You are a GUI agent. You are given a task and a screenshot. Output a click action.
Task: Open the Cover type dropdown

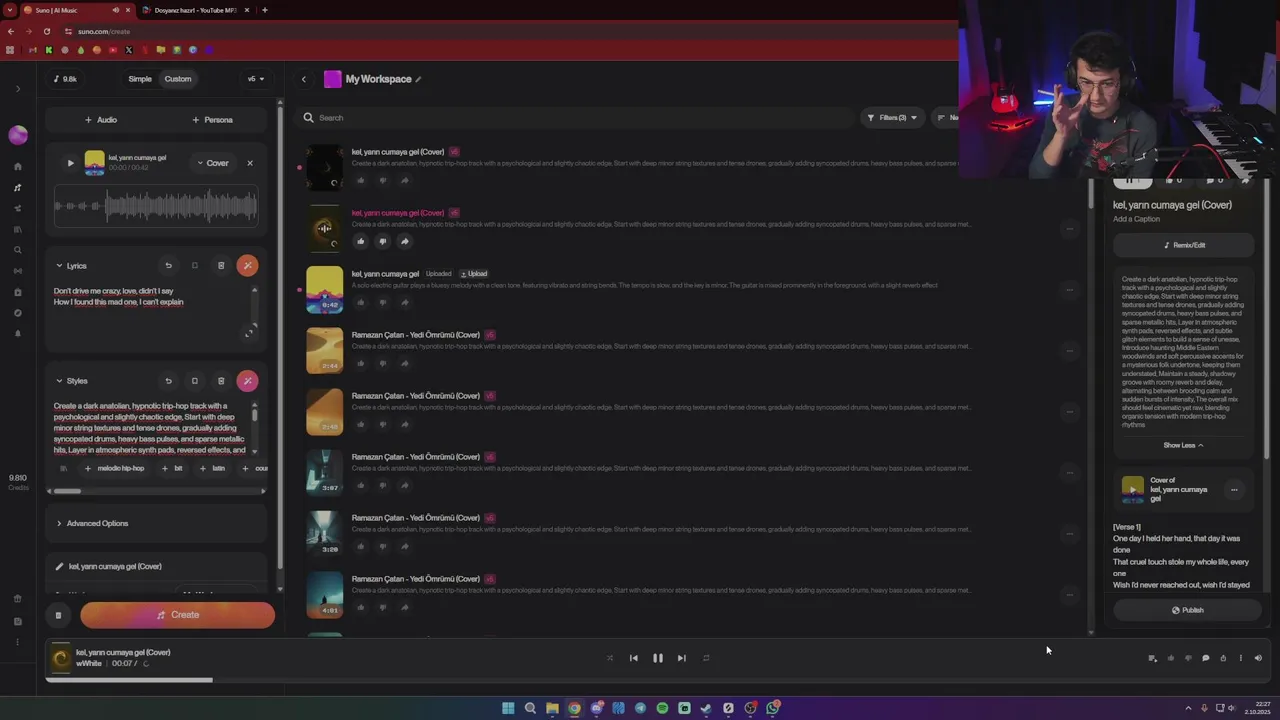click(213, 163)
